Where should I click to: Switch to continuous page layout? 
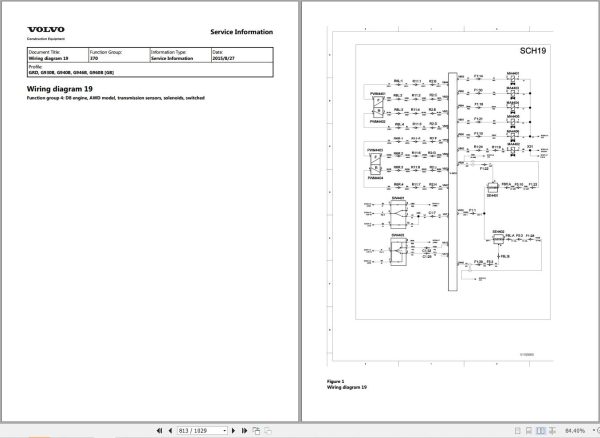click(528, 431)
